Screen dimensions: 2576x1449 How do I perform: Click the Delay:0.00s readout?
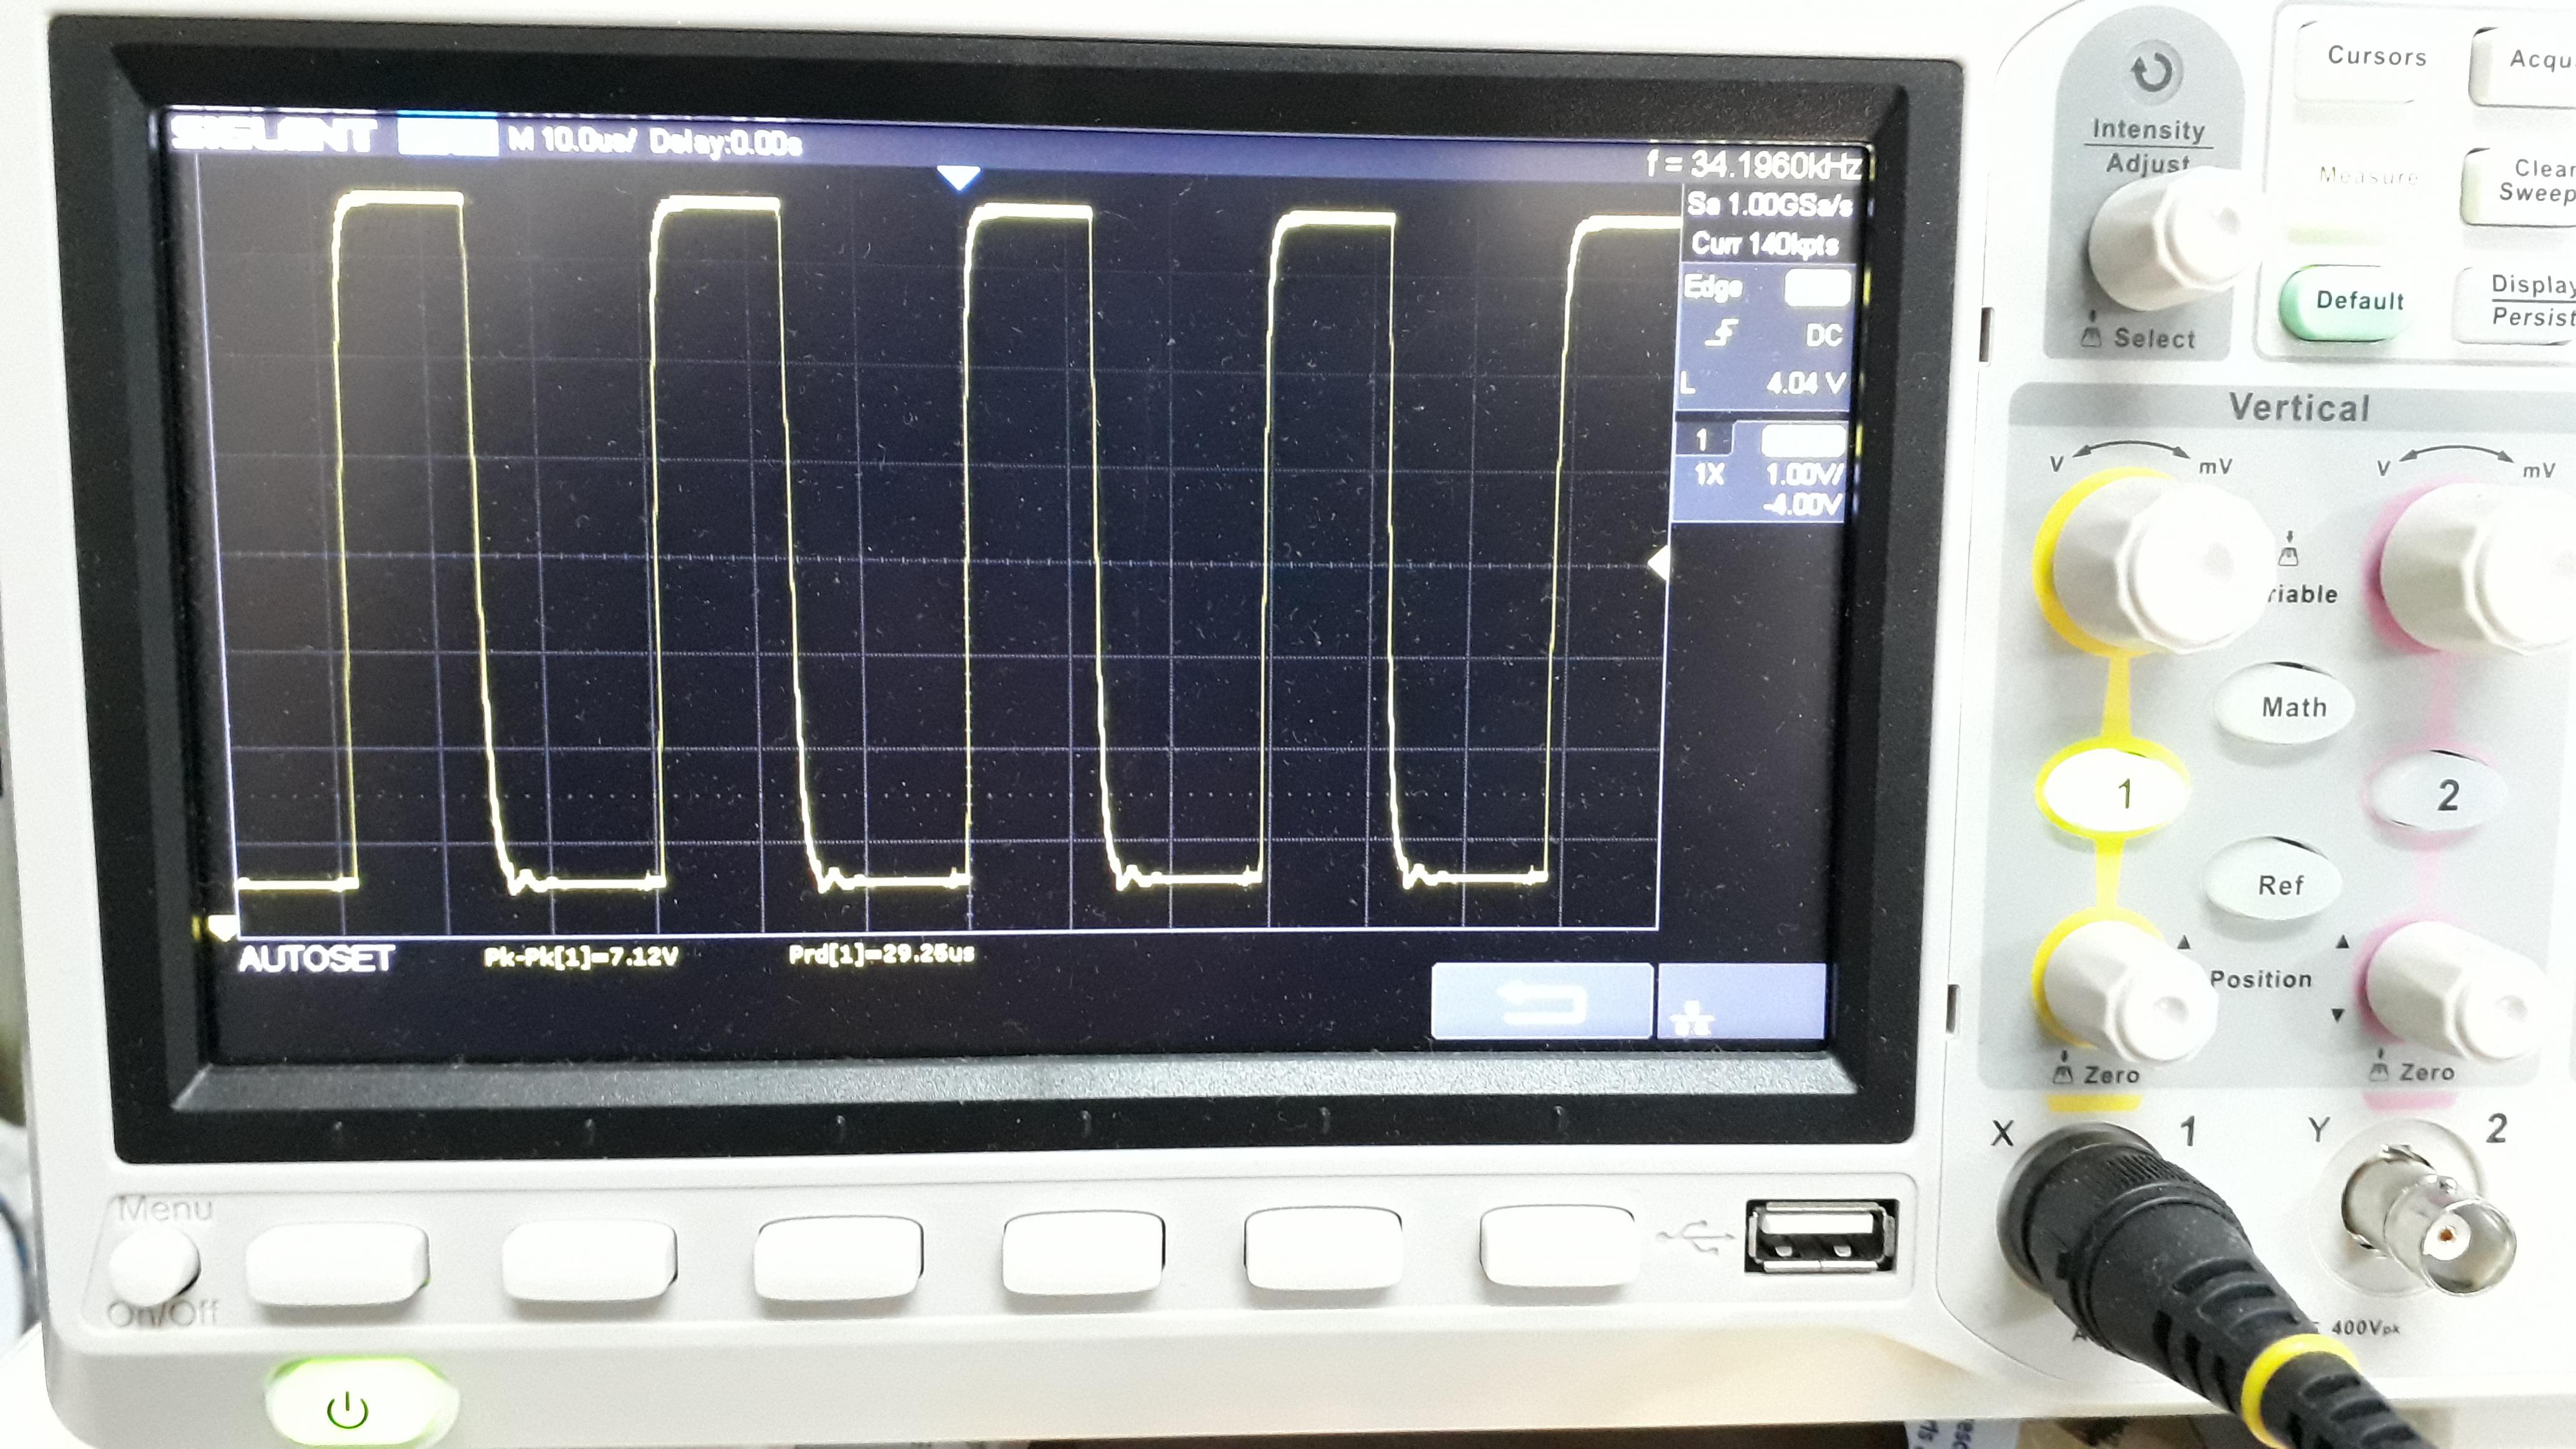(725, 143)
